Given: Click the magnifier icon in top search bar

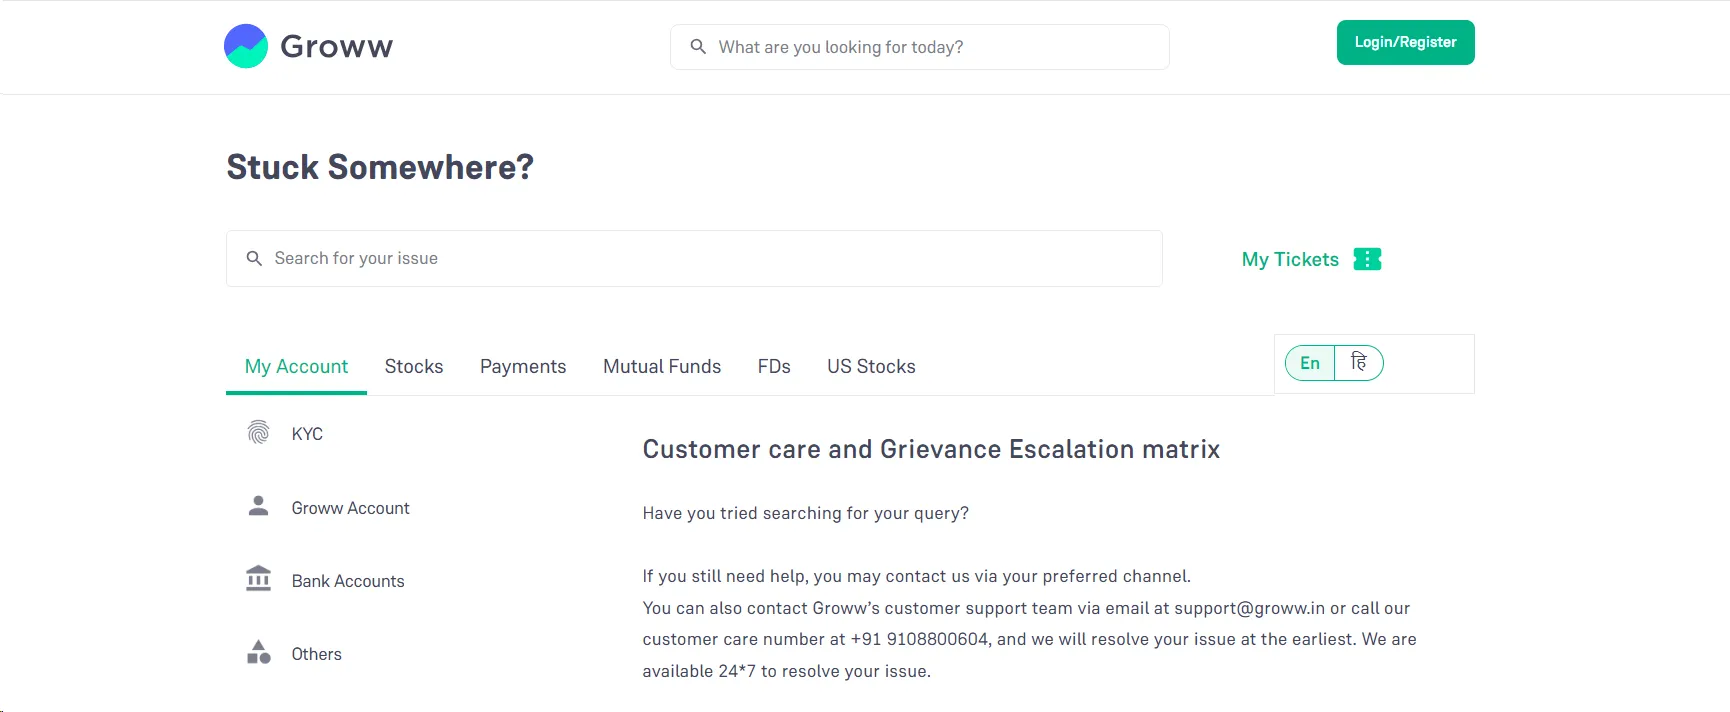Looking at the screenshot, I should coord(698,47).
